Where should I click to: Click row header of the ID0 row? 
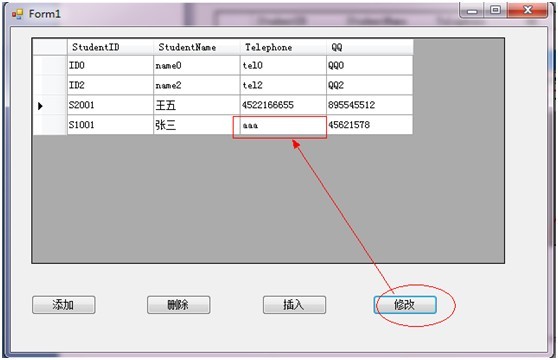[x=50, y=65]
